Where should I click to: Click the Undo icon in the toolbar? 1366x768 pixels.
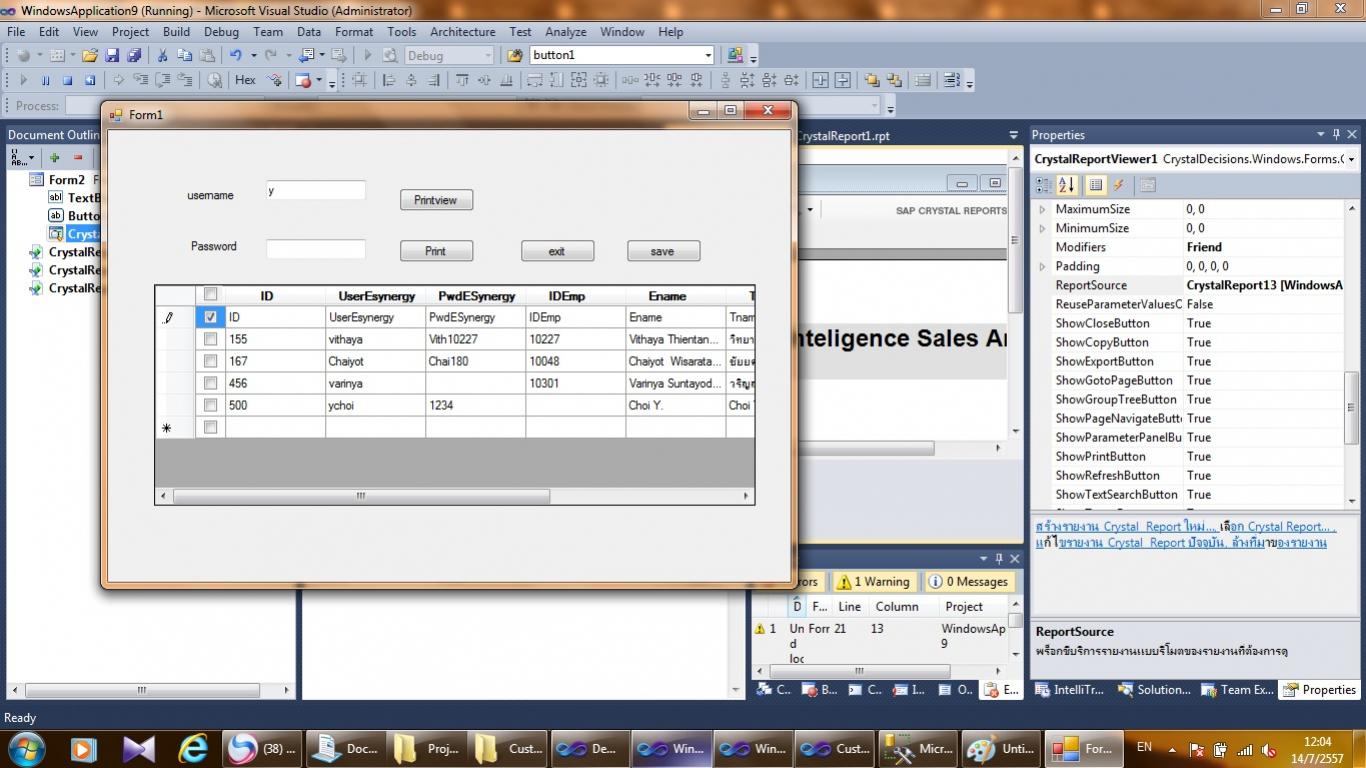pos(235,56)
